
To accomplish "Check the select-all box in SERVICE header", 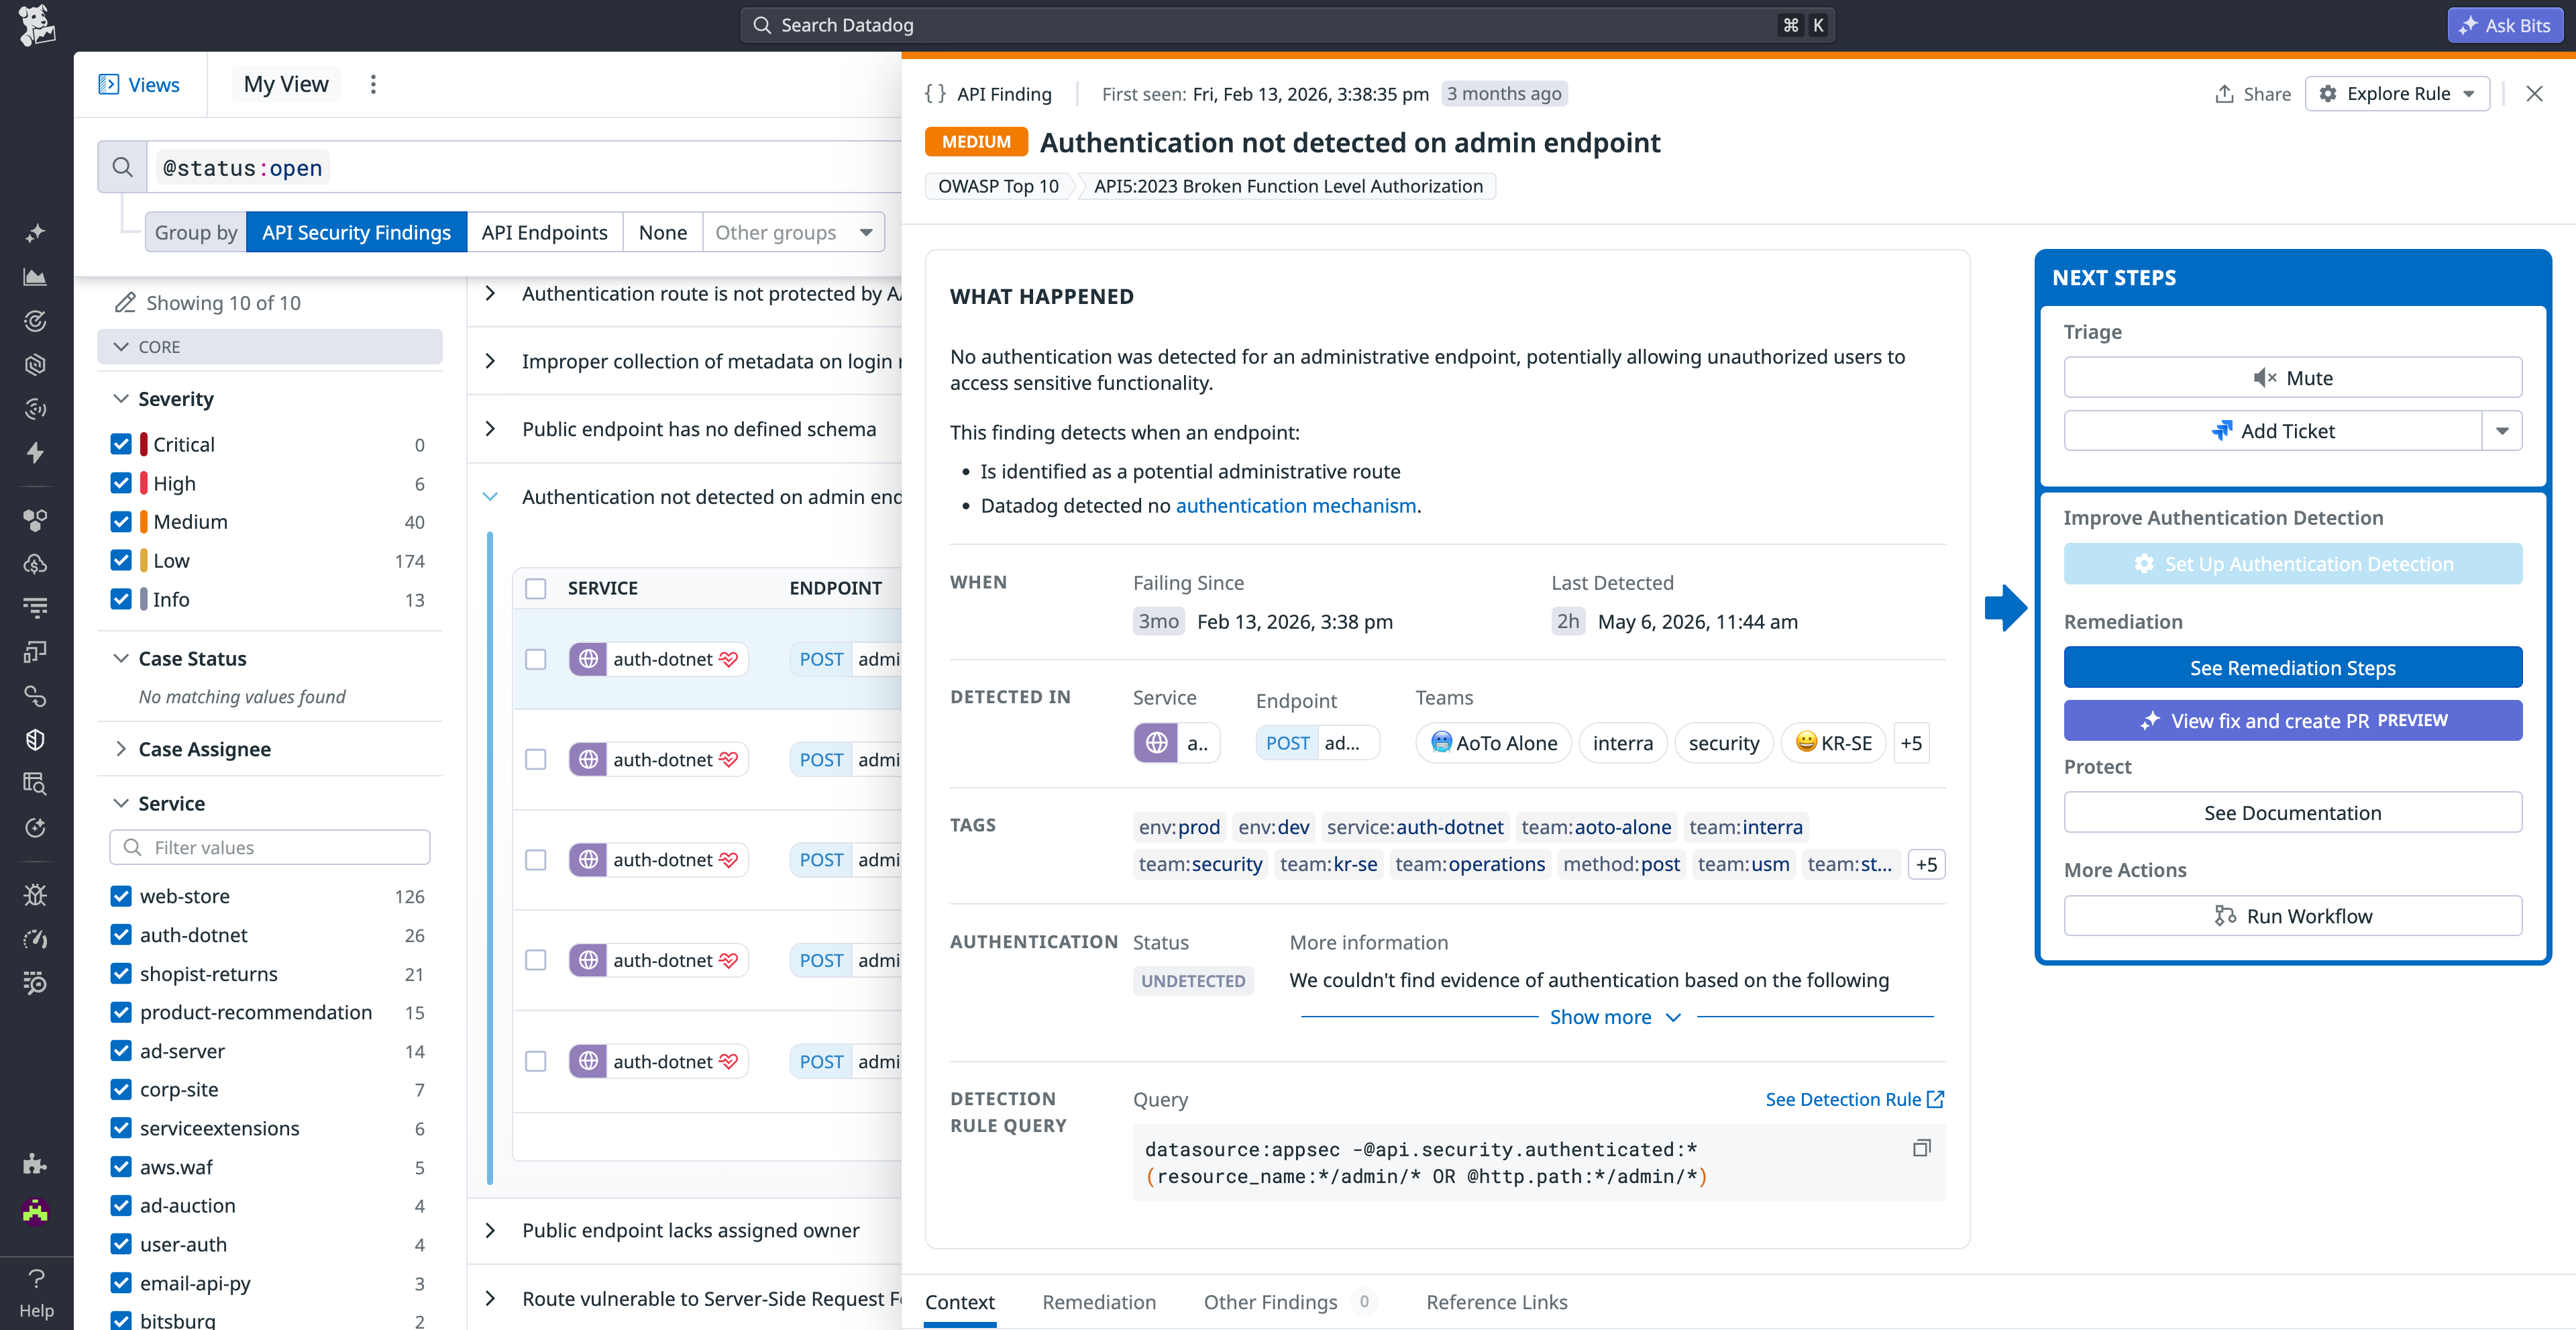I will coord(536,588).
